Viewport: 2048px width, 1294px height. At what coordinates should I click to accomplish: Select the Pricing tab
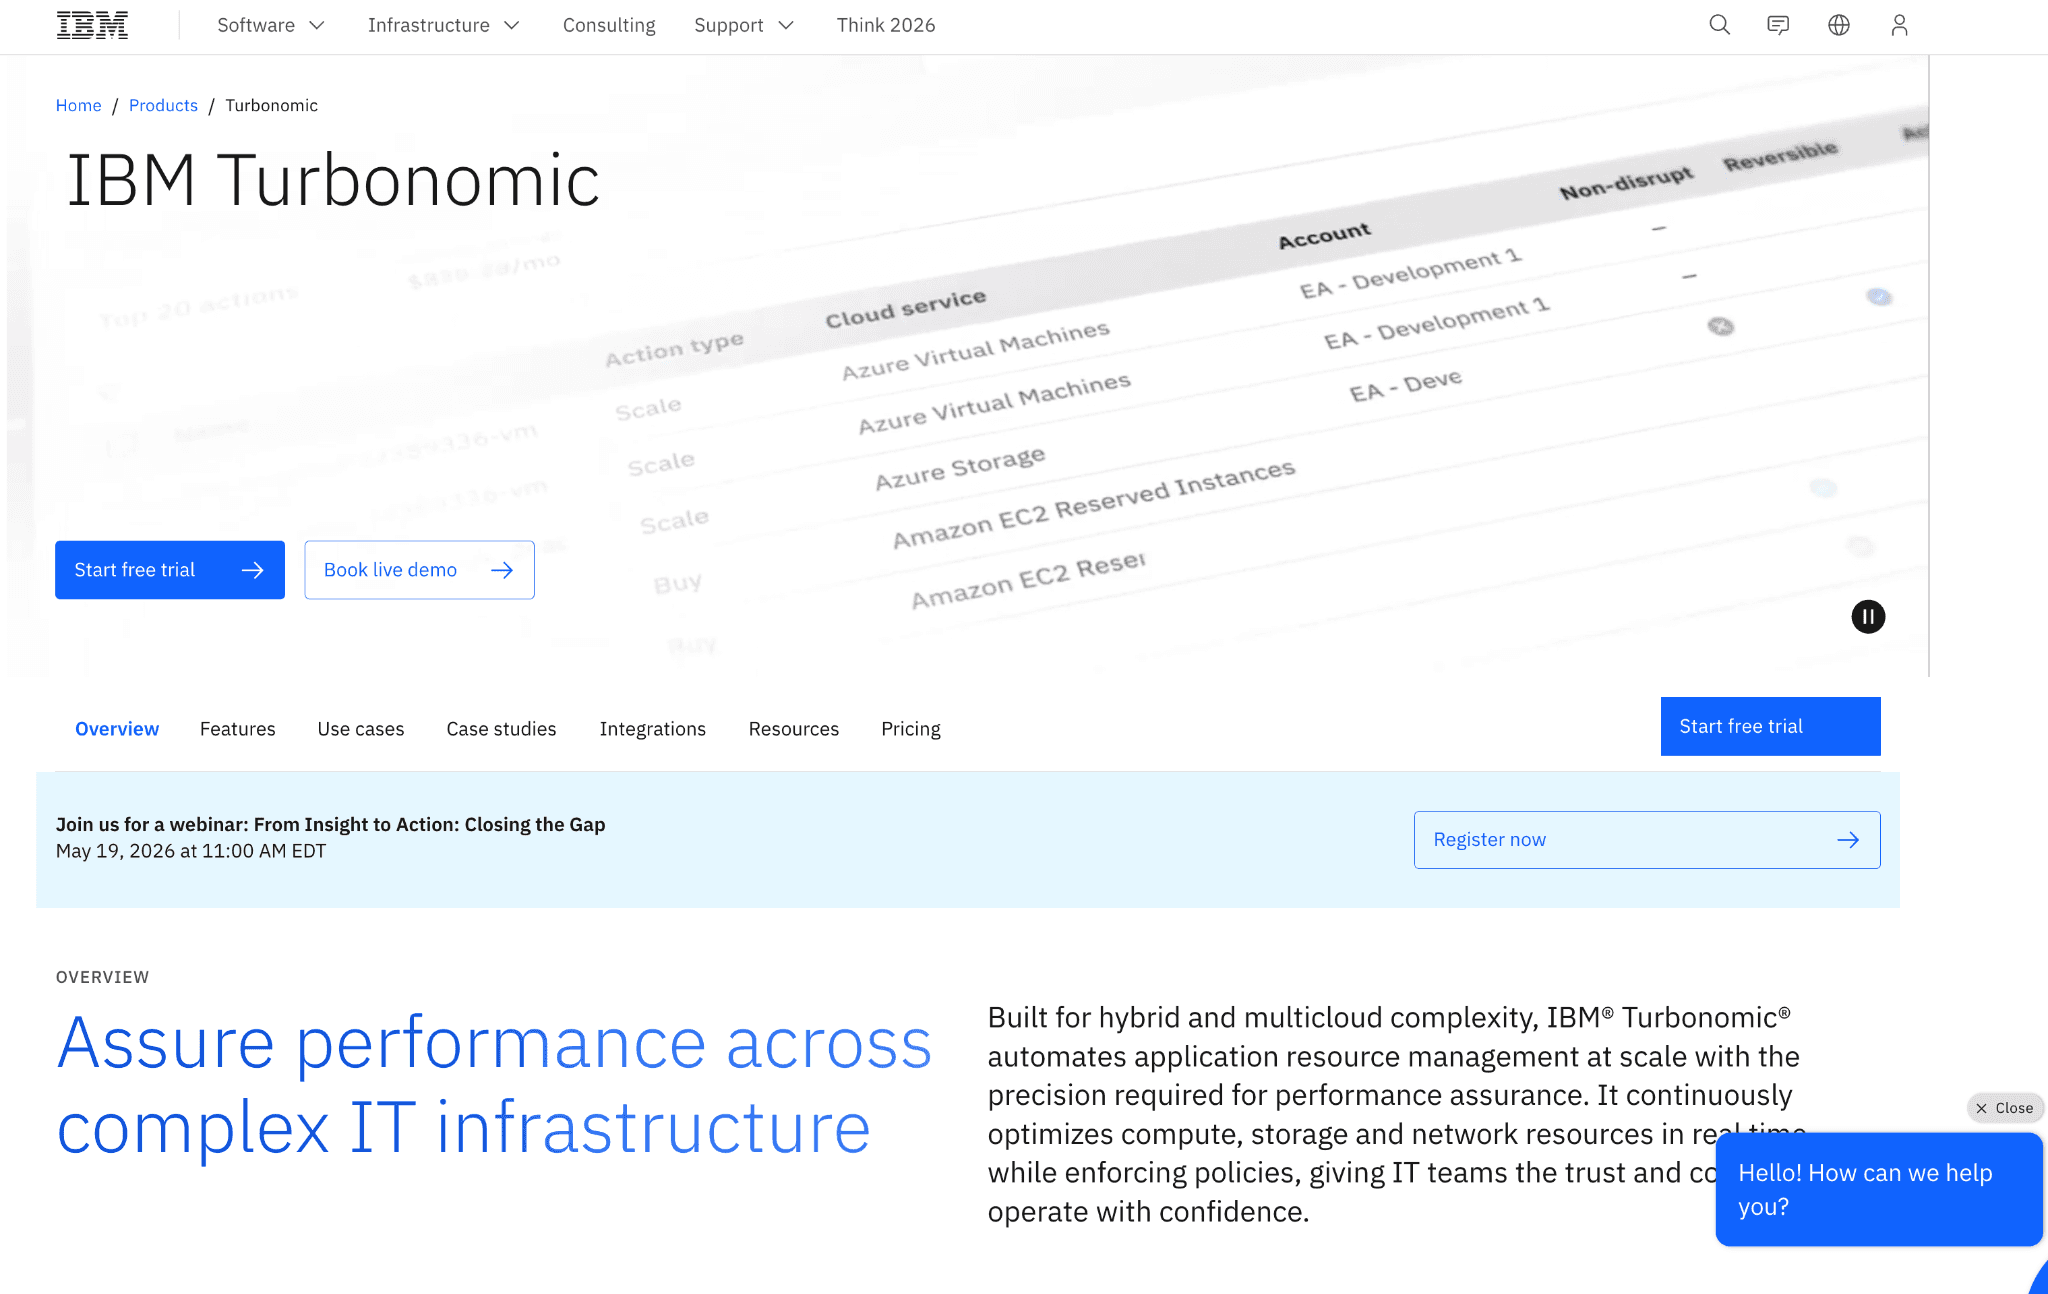click(x=911, y=729)
